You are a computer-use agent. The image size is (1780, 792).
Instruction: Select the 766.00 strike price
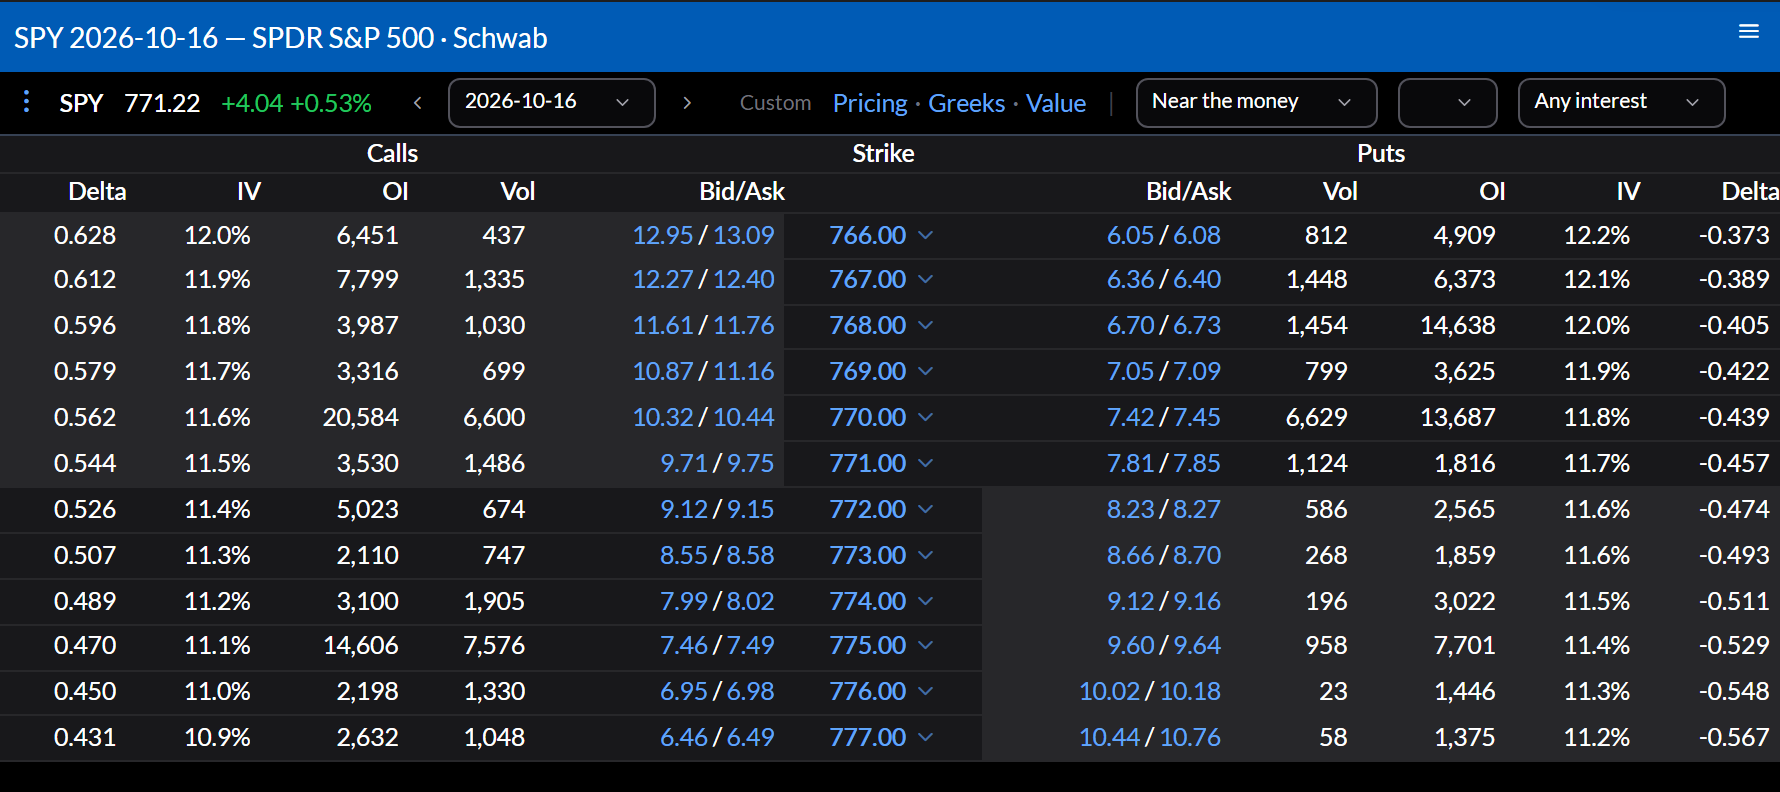[x=867, y=235]
